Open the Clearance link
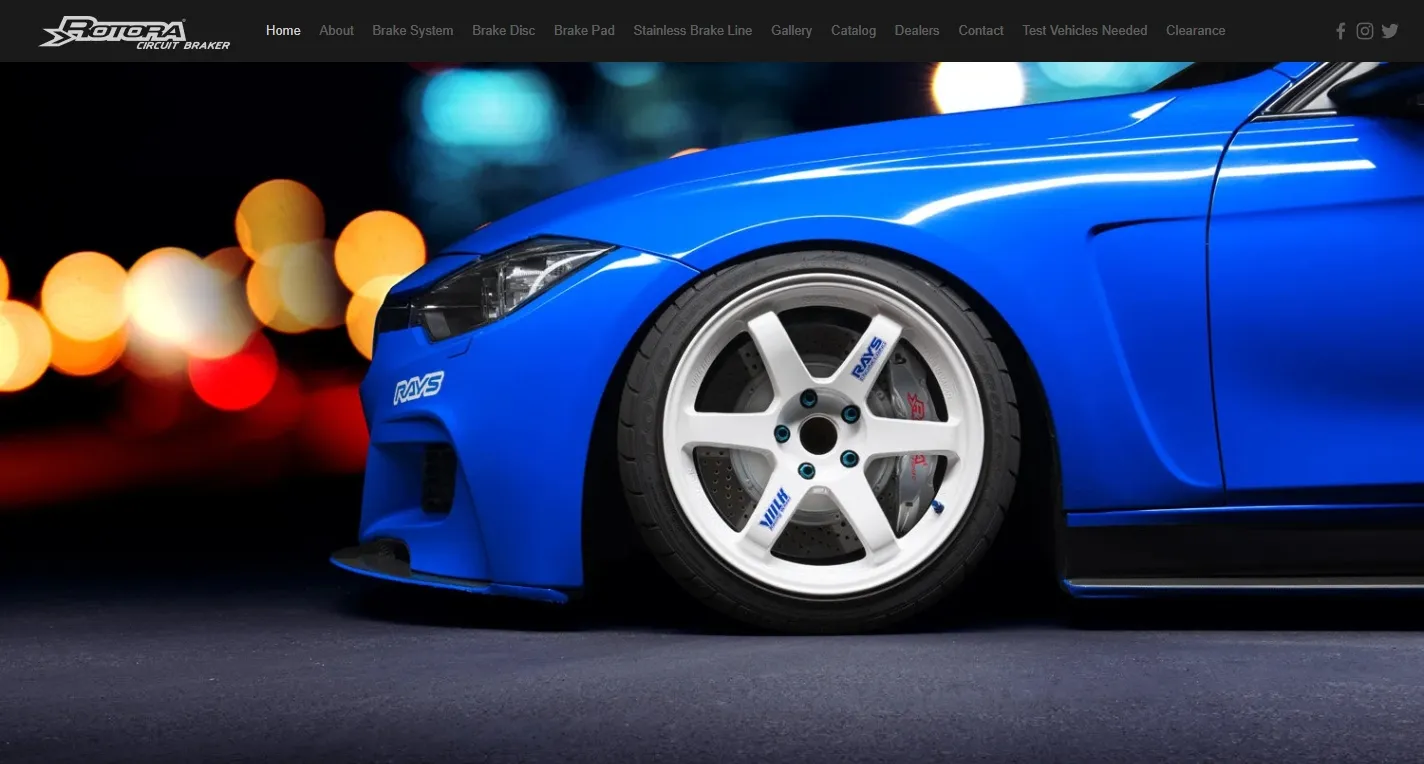1424x764 pixels. pos(1196,30)
